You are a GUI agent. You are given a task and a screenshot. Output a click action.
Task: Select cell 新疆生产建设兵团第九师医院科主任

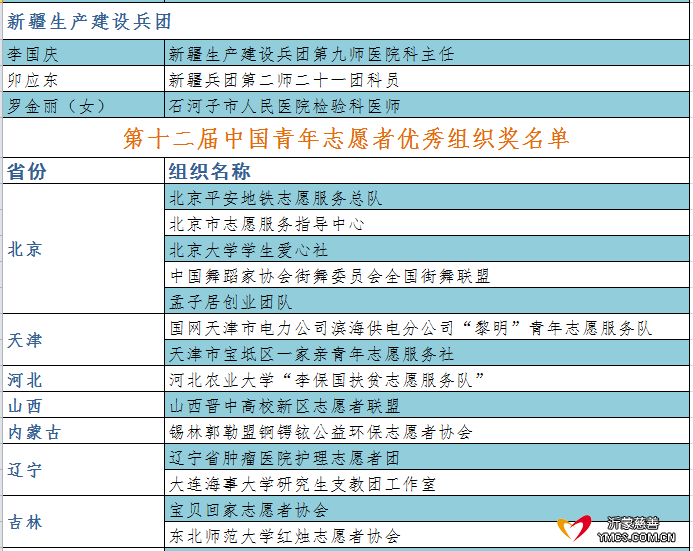coord(427,53)
